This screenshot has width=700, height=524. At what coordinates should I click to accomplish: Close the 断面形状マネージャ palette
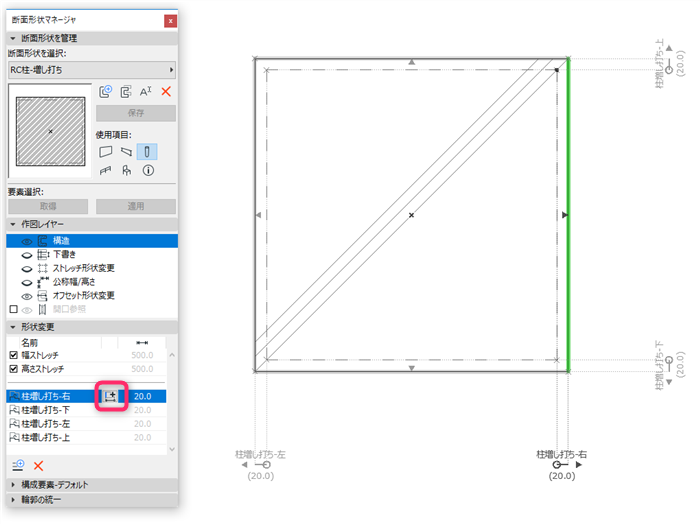point(170,21)
